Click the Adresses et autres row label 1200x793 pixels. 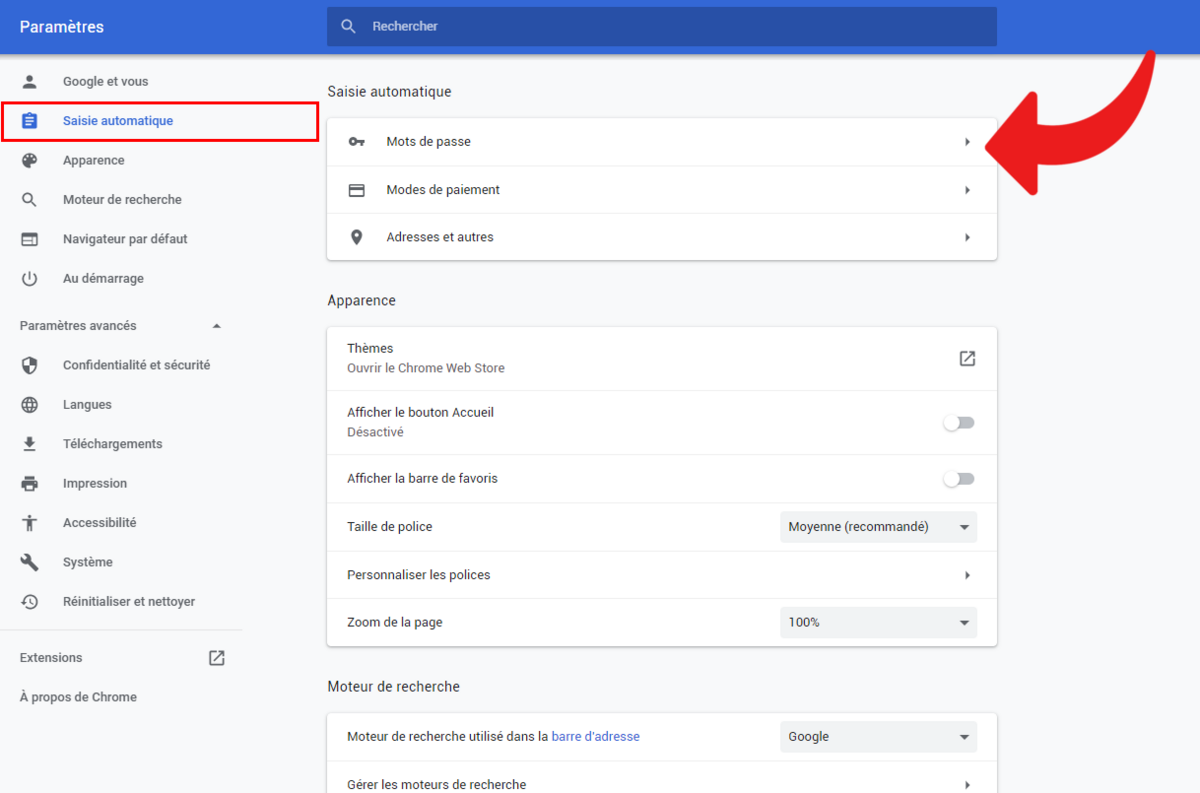(x=440, y=238)
